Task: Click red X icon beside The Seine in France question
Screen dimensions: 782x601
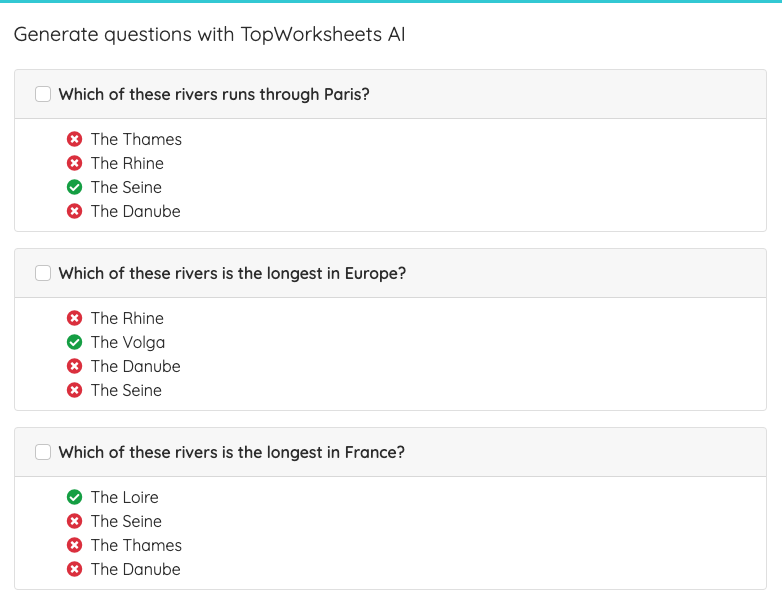Action: pos(74,521)
